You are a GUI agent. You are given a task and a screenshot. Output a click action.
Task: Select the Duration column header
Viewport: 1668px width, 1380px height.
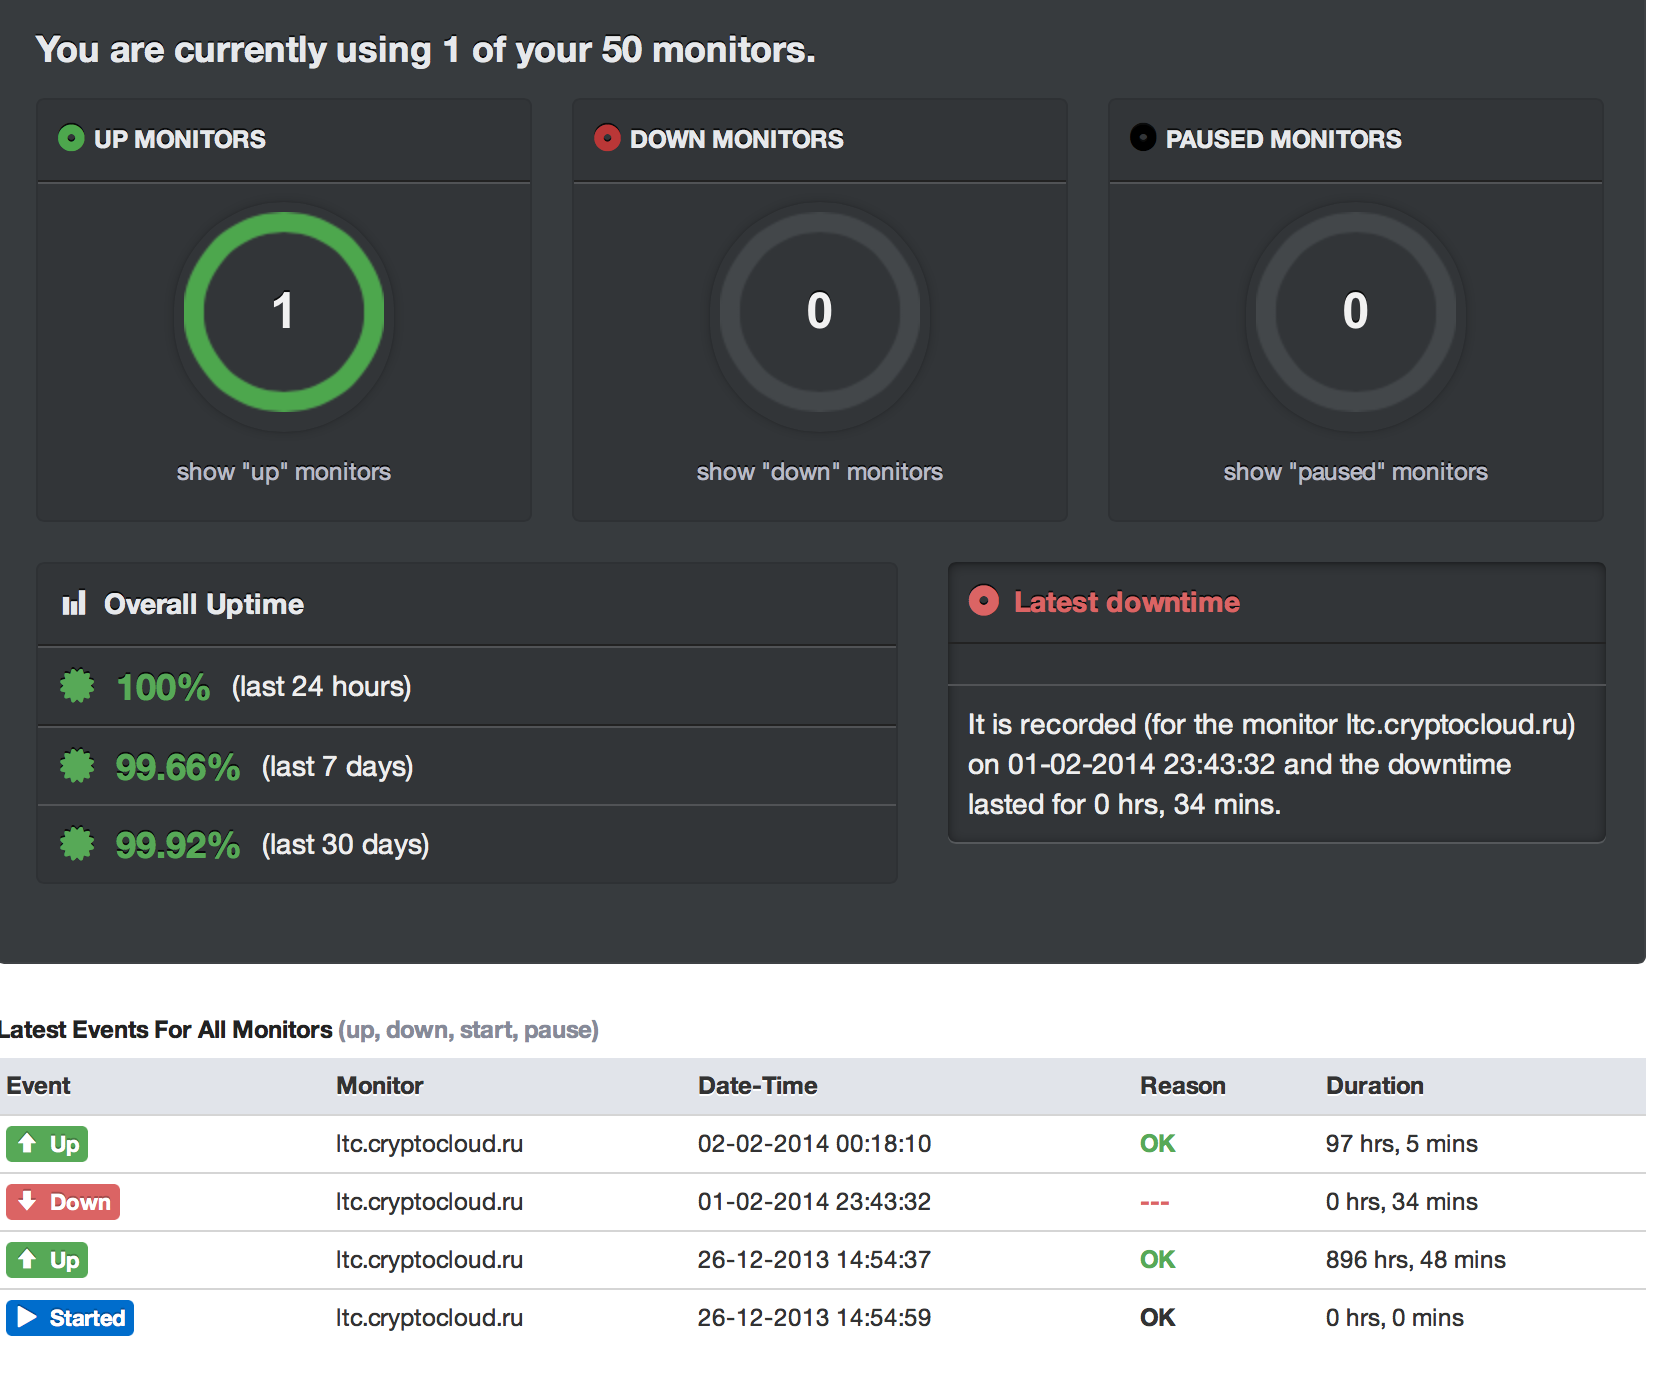coord(1374,1086)
